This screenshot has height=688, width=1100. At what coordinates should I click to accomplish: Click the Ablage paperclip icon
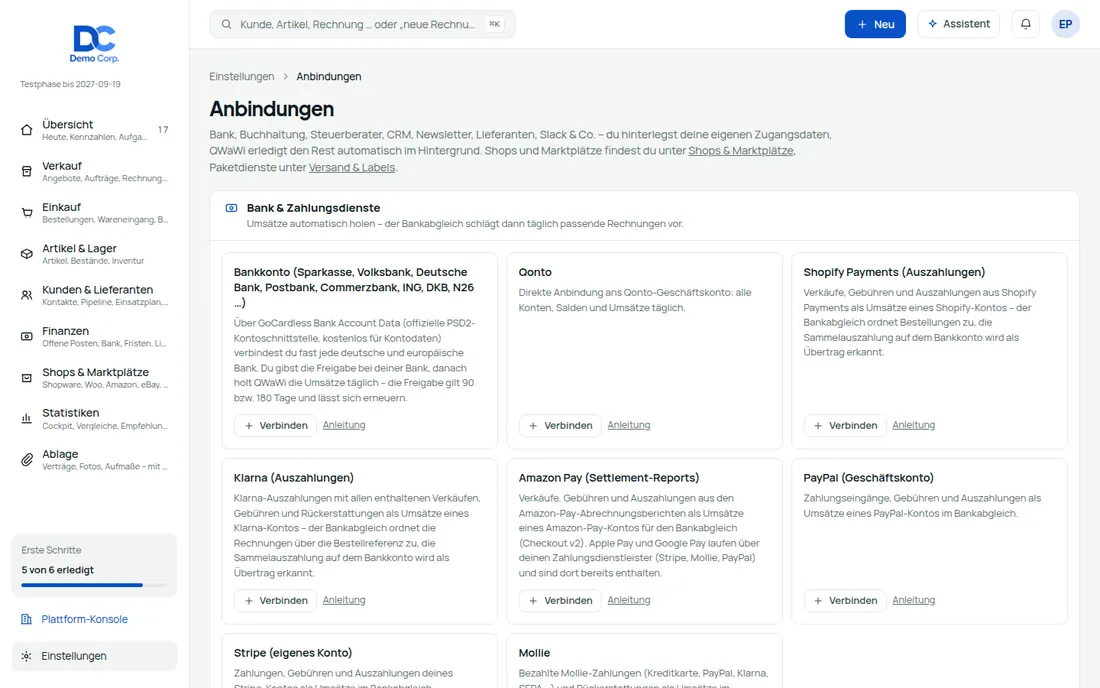click(x=27, y=460)
